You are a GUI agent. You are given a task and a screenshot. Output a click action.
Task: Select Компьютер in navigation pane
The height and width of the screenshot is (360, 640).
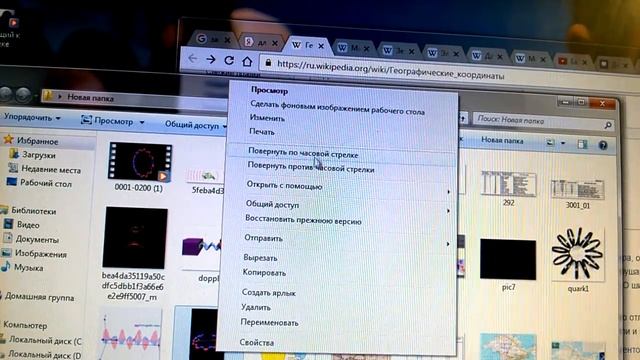pyautogui.click(x=25, y=325)
